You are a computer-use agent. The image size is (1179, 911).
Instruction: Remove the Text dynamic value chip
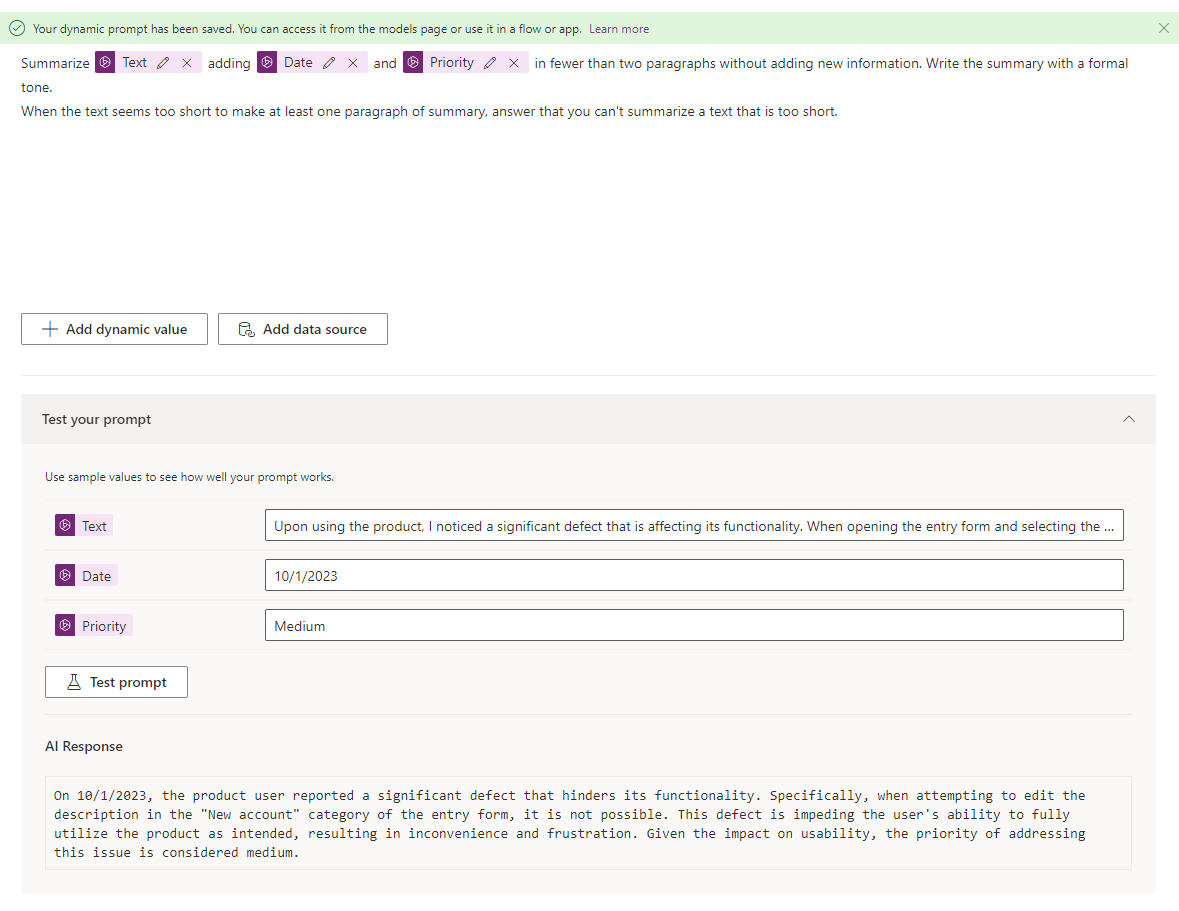(187, 63)
